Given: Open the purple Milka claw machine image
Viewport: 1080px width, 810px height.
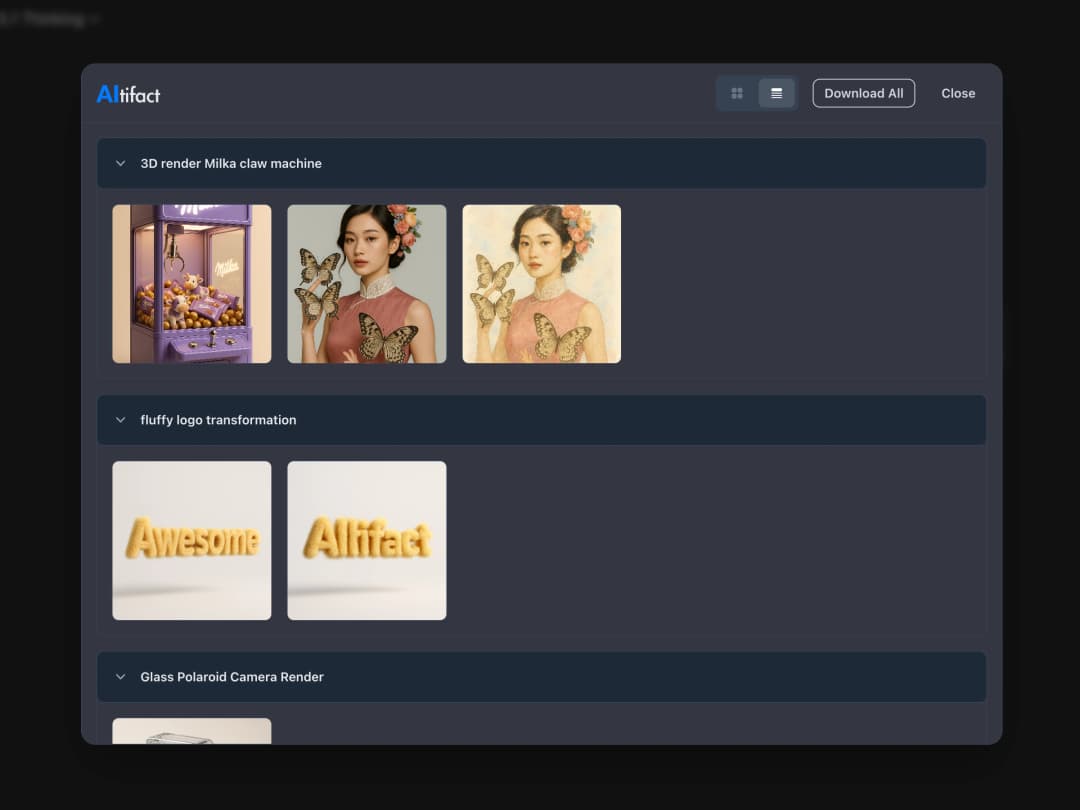Looking at the screenshot, I should pyautogui.click(x=192, y=284).
